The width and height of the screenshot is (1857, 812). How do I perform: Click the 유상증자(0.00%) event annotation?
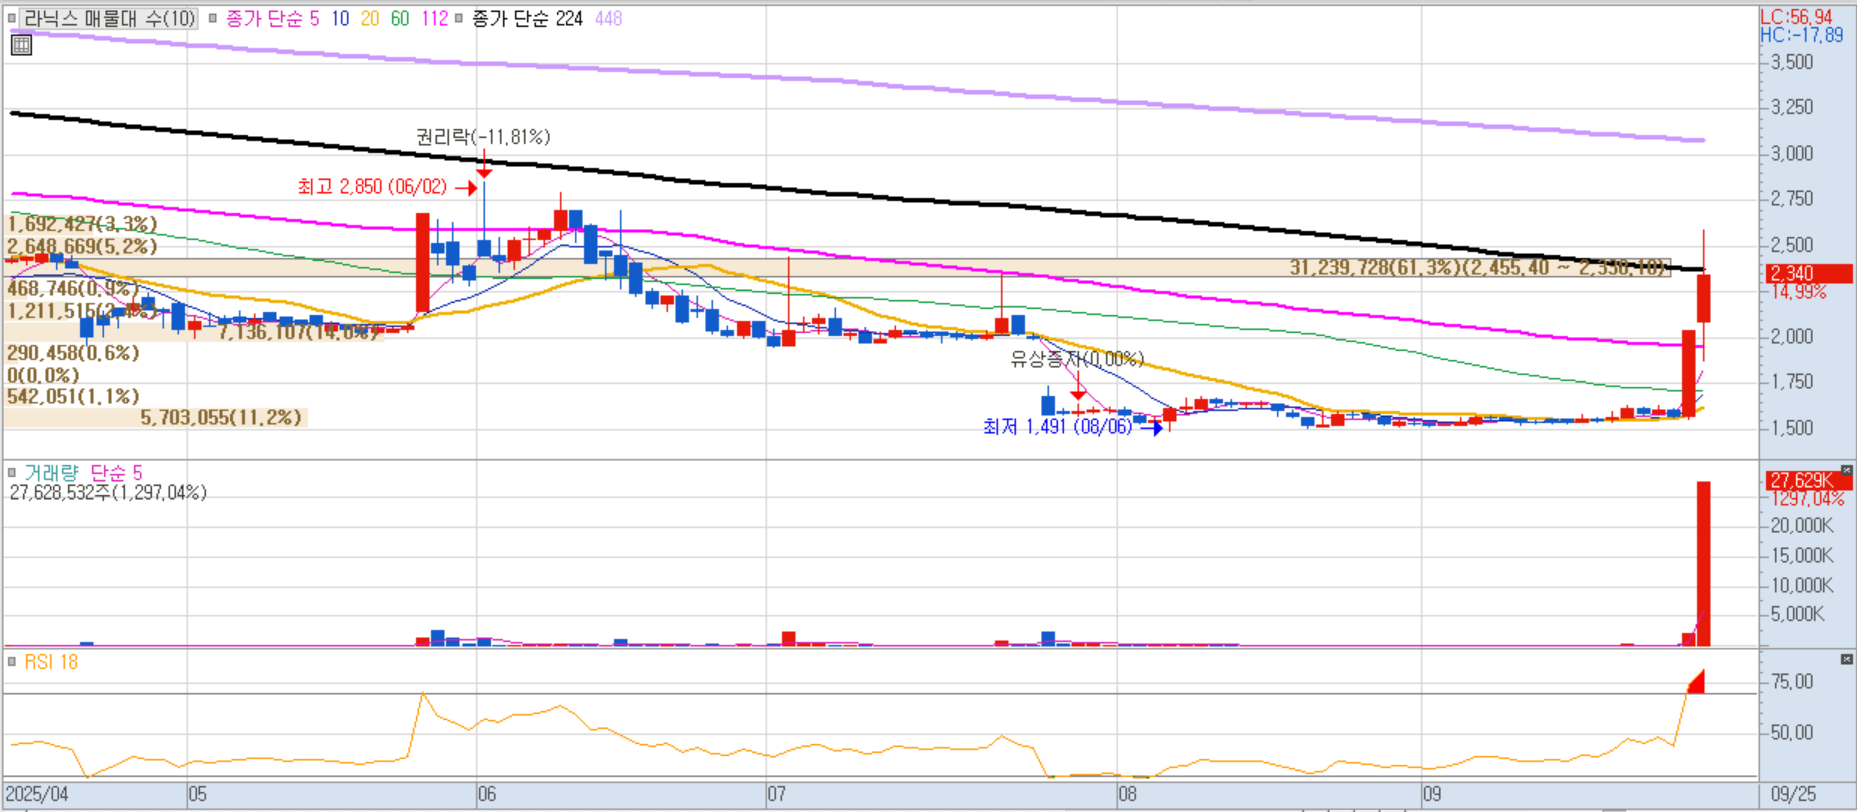point(1077,359)
